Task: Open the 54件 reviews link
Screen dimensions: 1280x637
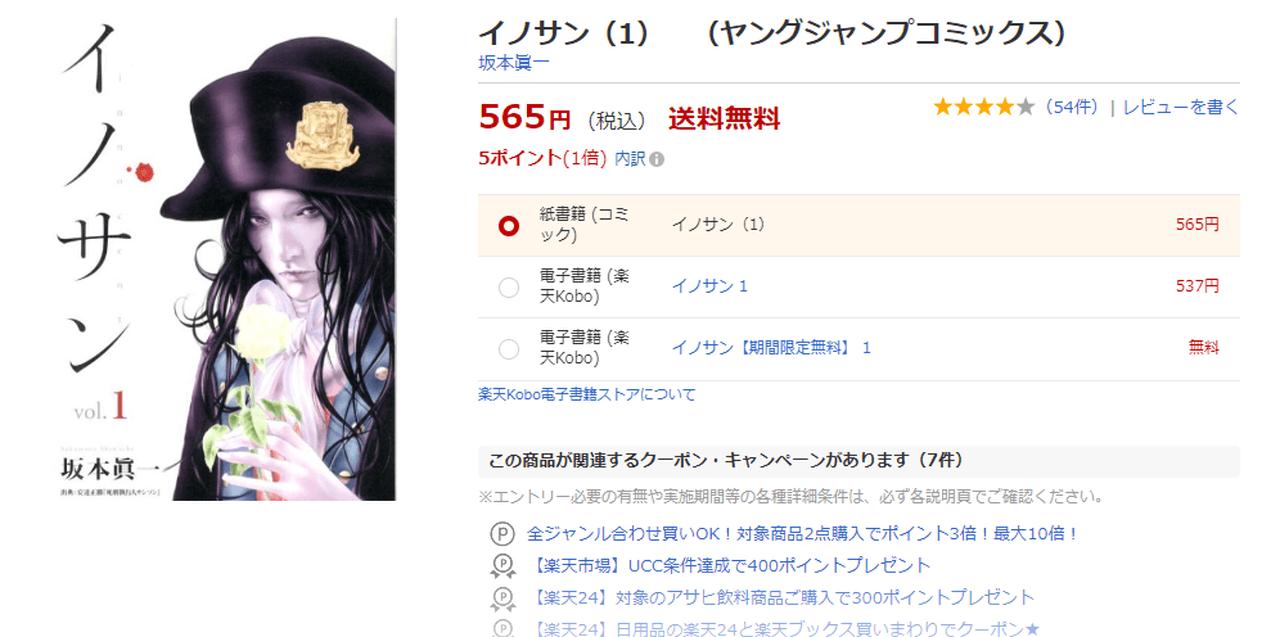Action: pyautogui.click(x=1072, y=107)
